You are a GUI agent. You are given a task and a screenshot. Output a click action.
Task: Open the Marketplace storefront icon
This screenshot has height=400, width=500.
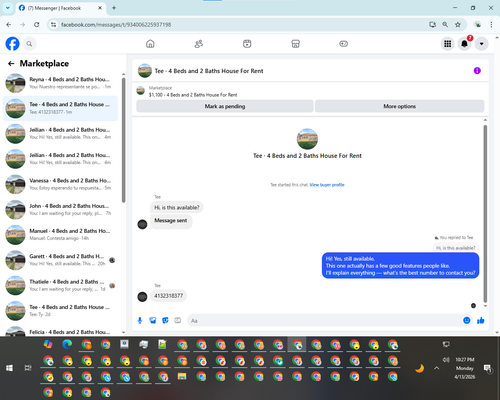(295, 44)
